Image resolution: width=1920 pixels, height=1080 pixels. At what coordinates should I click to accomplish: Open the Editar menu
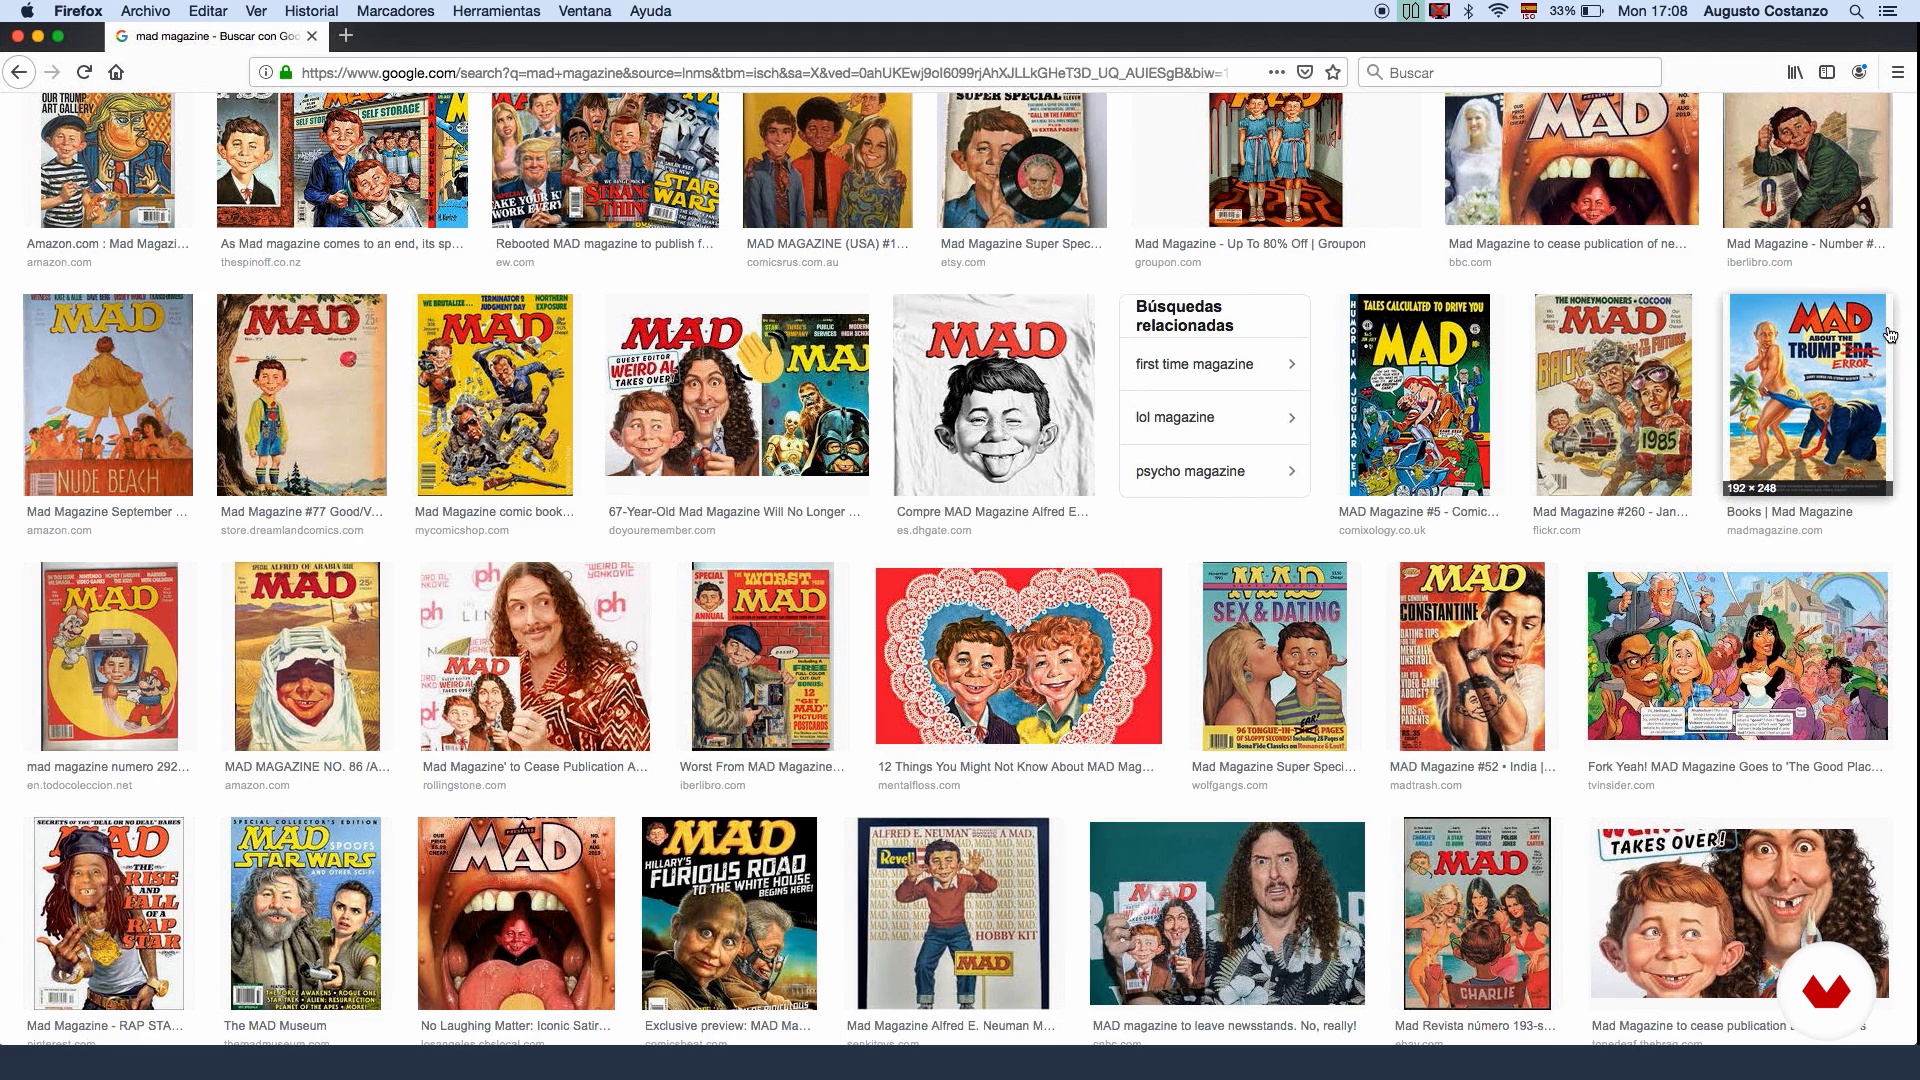pyautogui.click(x=207, y=11)
